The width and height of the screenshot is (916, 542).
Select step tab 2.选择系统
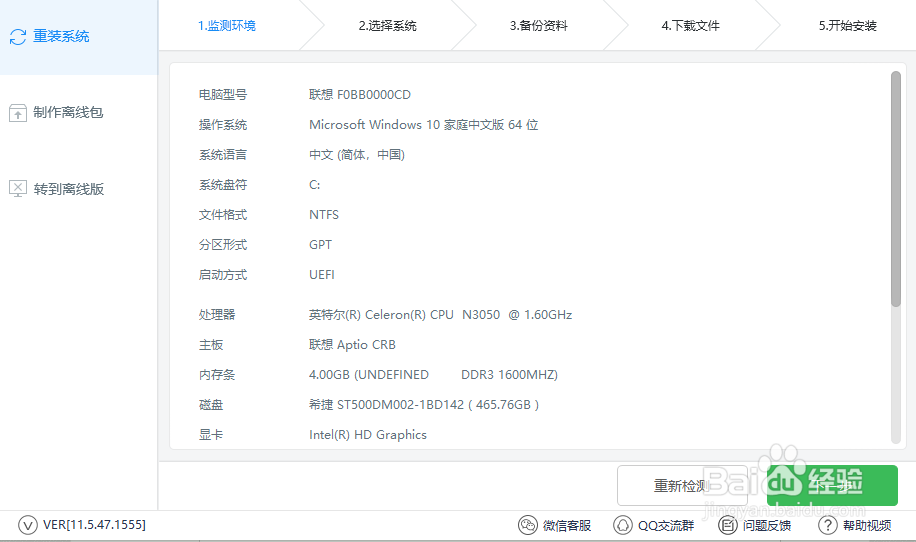tap(387, 26)
